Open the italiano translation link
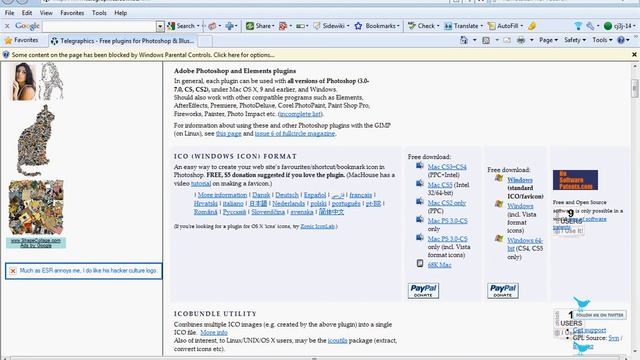640x360 pixels. pos(233,204)
